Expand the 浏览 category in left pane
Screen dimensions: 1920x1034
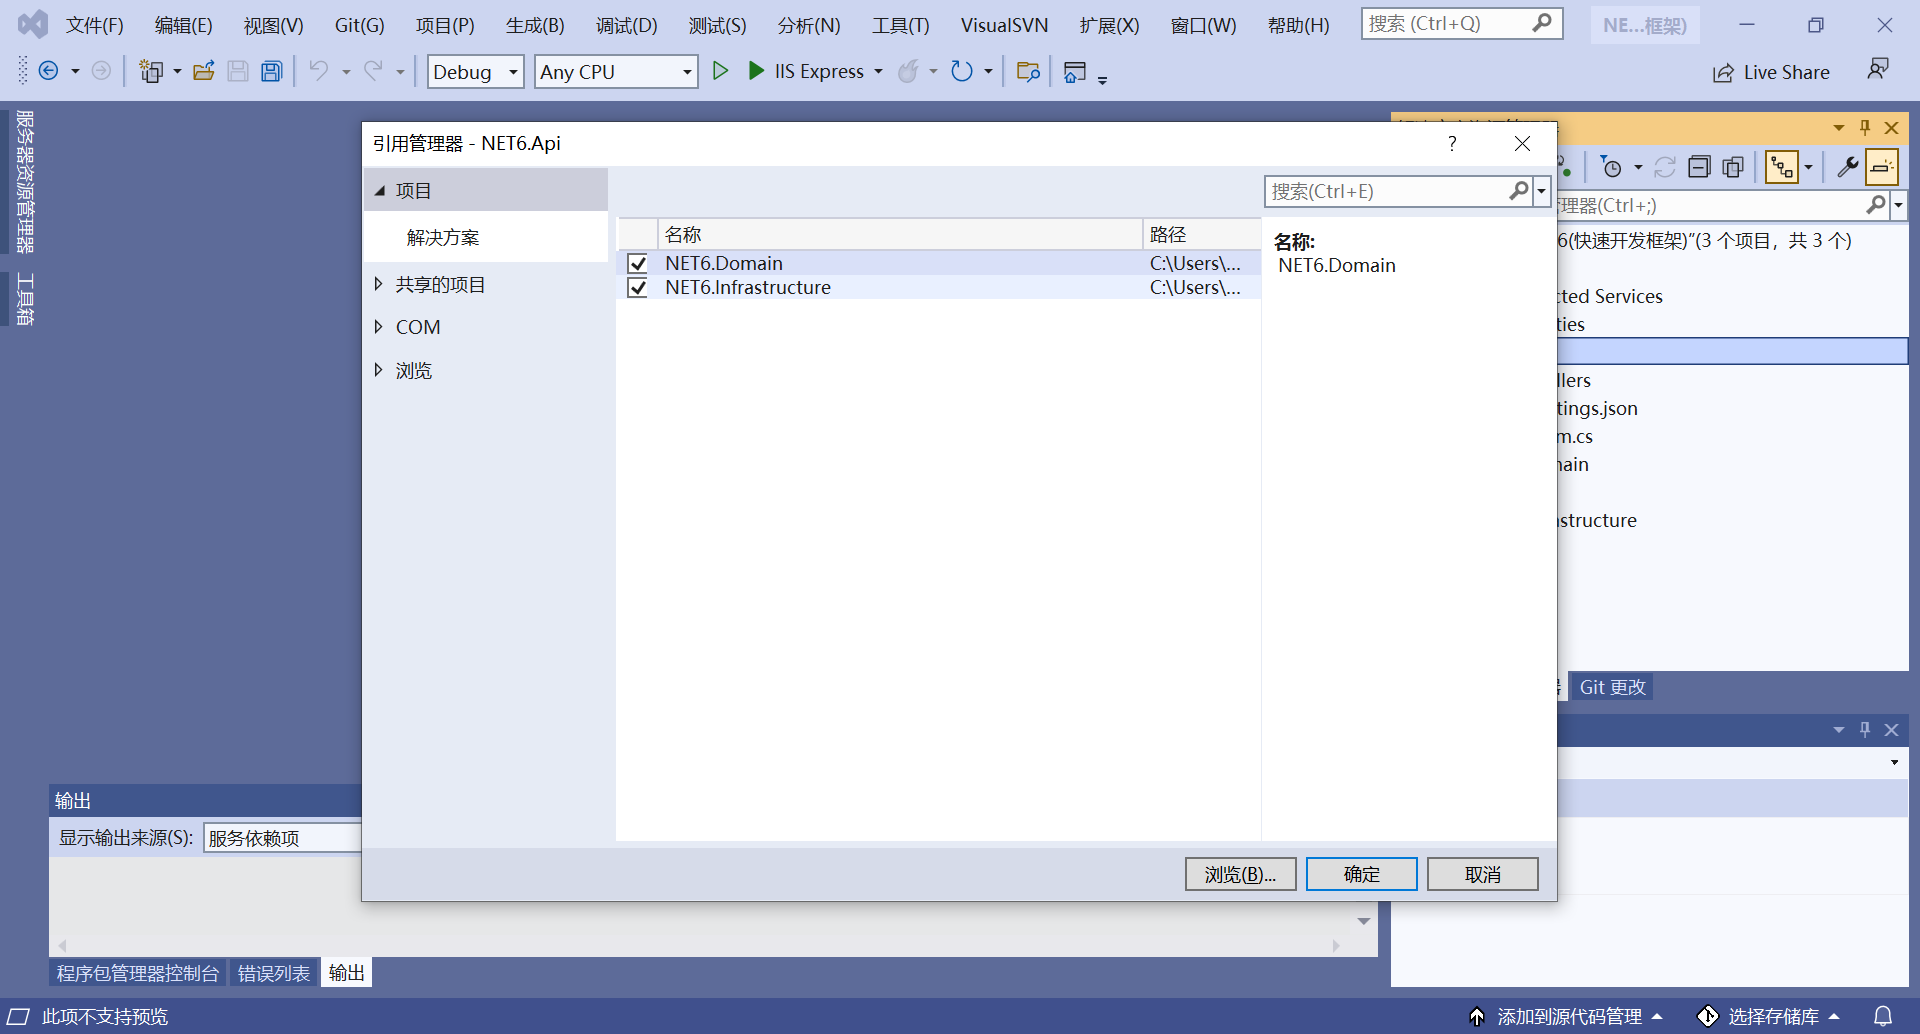pyautogui.click(x=379, y=370)
